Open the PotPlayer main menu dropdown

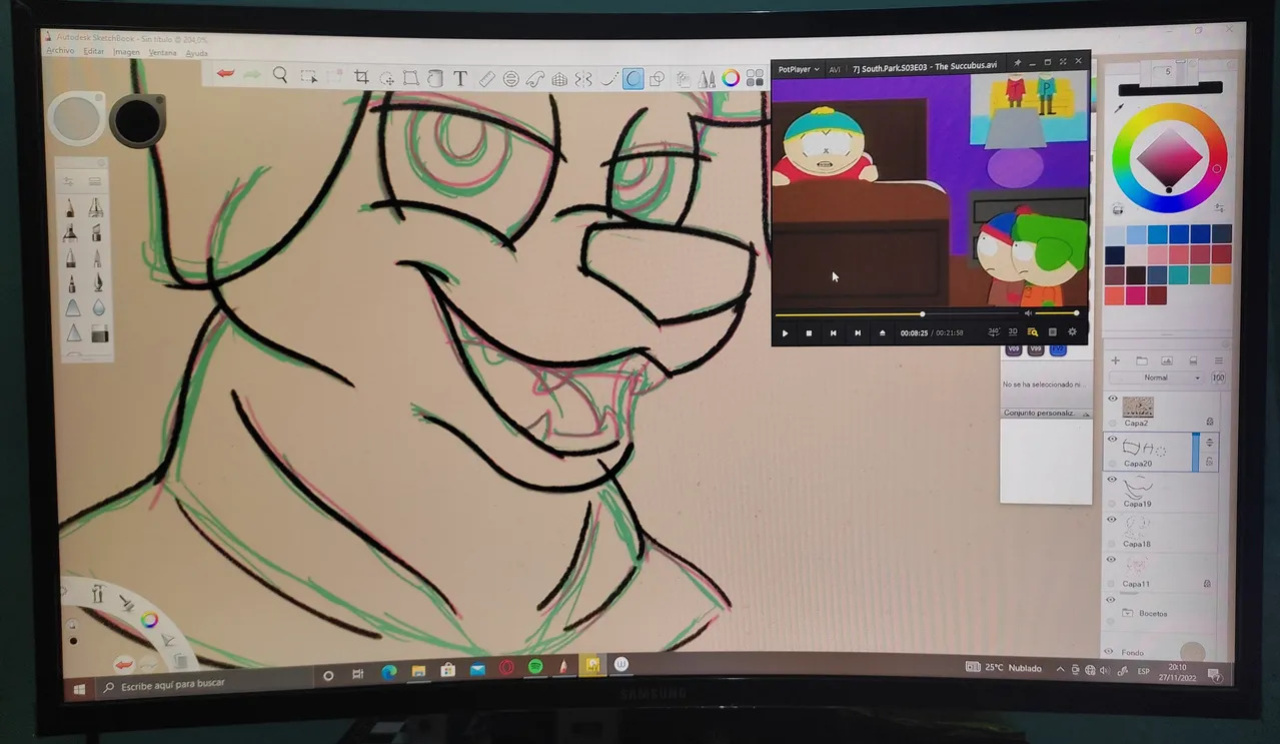pyautogui.click(x=799, y=69)
